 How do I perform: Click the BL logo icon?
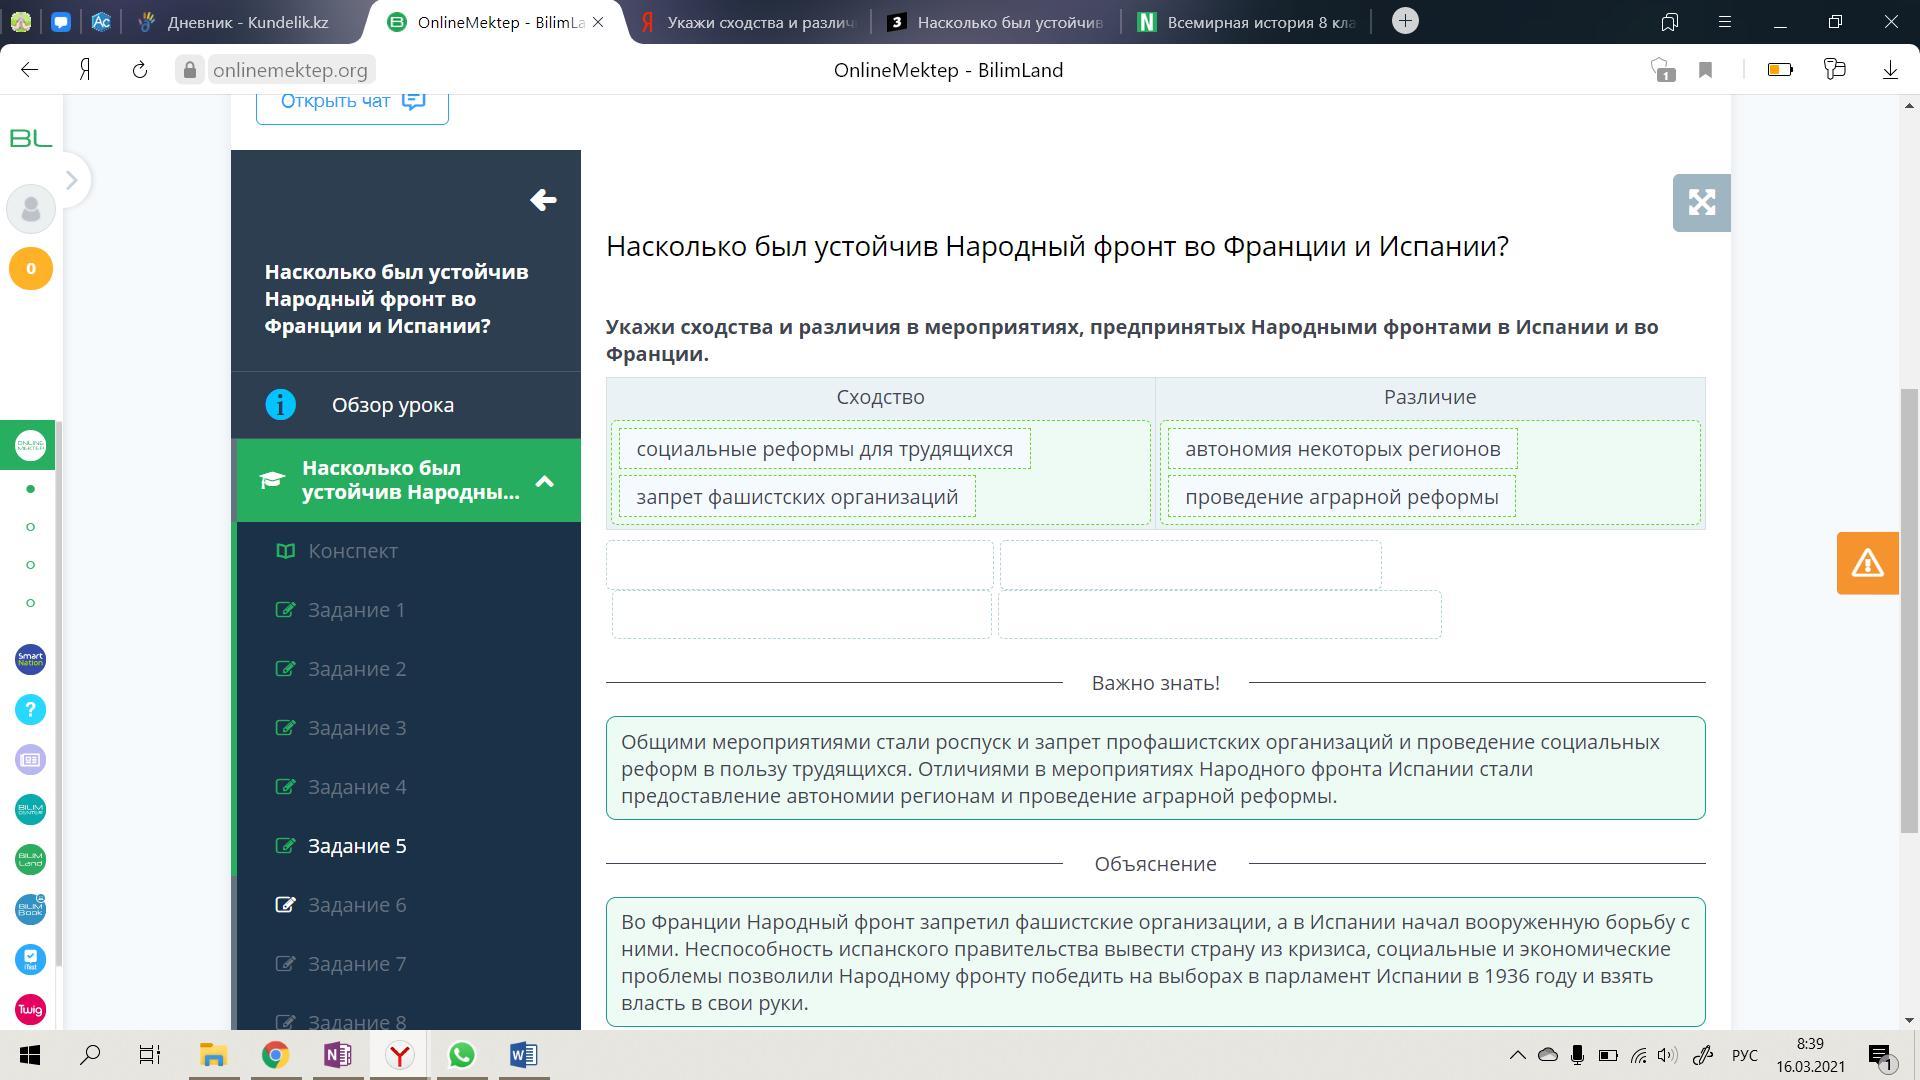30,138
